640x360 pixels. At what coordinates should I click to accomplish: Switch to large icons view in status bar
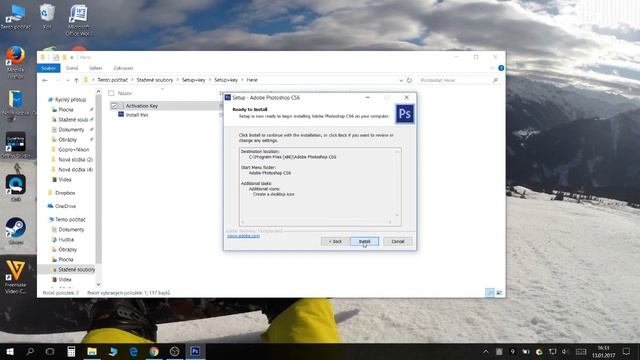499,293
